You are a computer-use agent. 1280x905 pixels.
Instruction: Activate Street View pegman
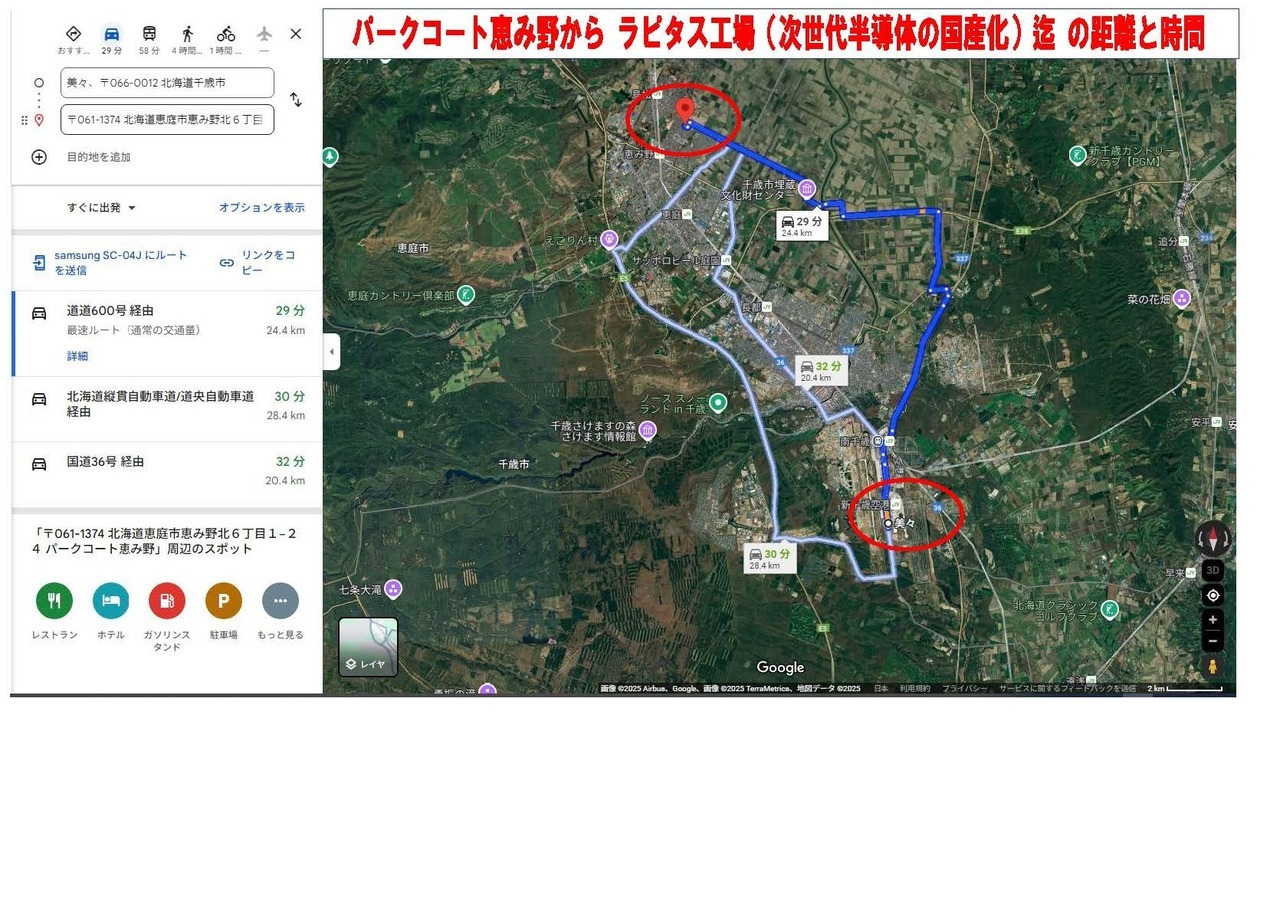tap(1213, 666)
